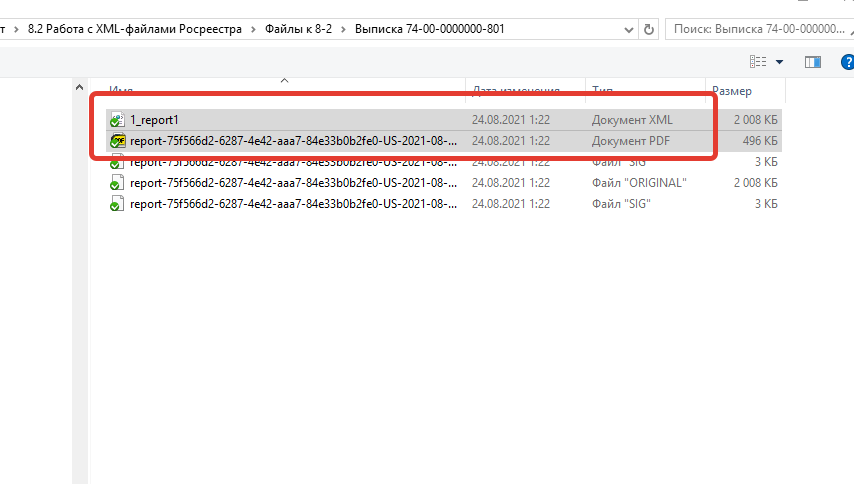Click the sort direction arrow above name column
Screen dimensions: 854x484
[284, 81]
